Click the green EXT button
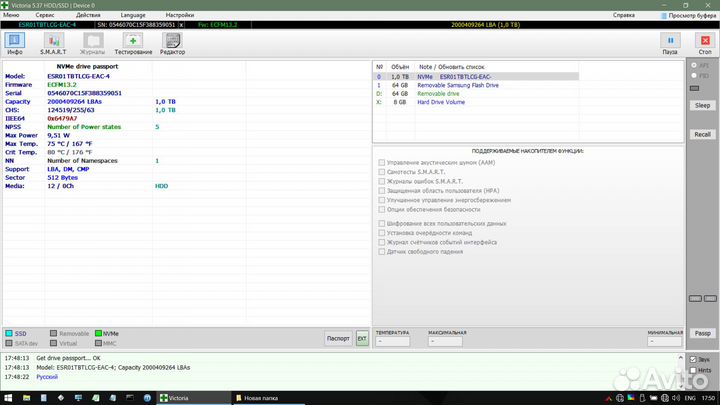The width and height of the screenshot is (720, 405). tap(362, 339)
